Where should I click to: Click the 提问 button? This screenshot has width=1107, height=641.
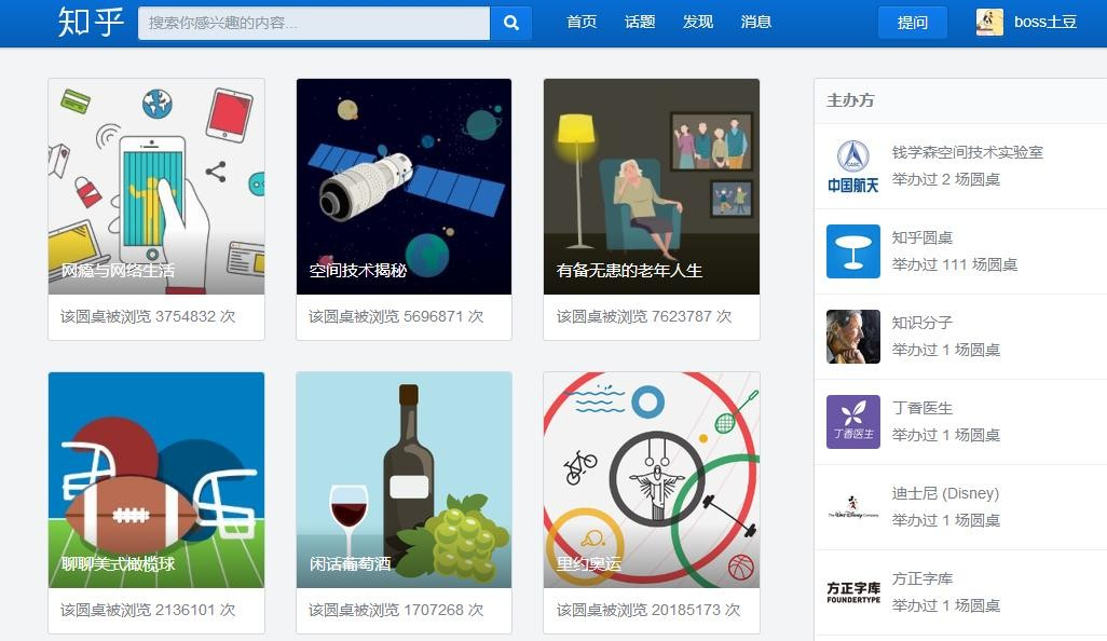click(912, 23)
